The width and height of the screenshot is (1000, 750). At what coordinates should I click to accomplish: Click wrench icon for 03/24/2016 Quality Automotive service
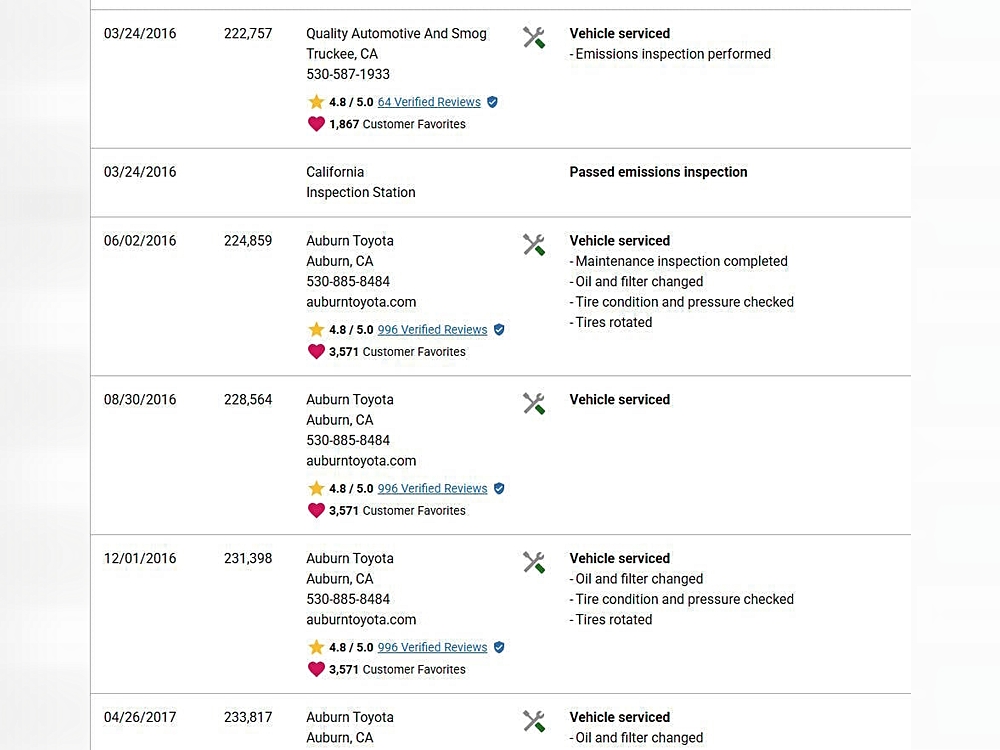534,38
